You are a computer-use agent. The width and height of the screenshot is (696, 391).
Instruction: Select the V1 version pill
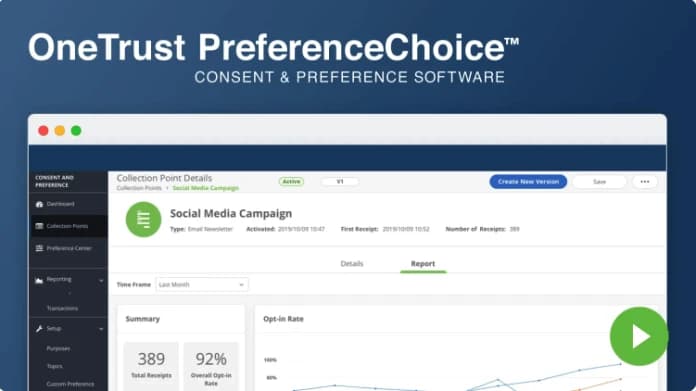[340, 182]
